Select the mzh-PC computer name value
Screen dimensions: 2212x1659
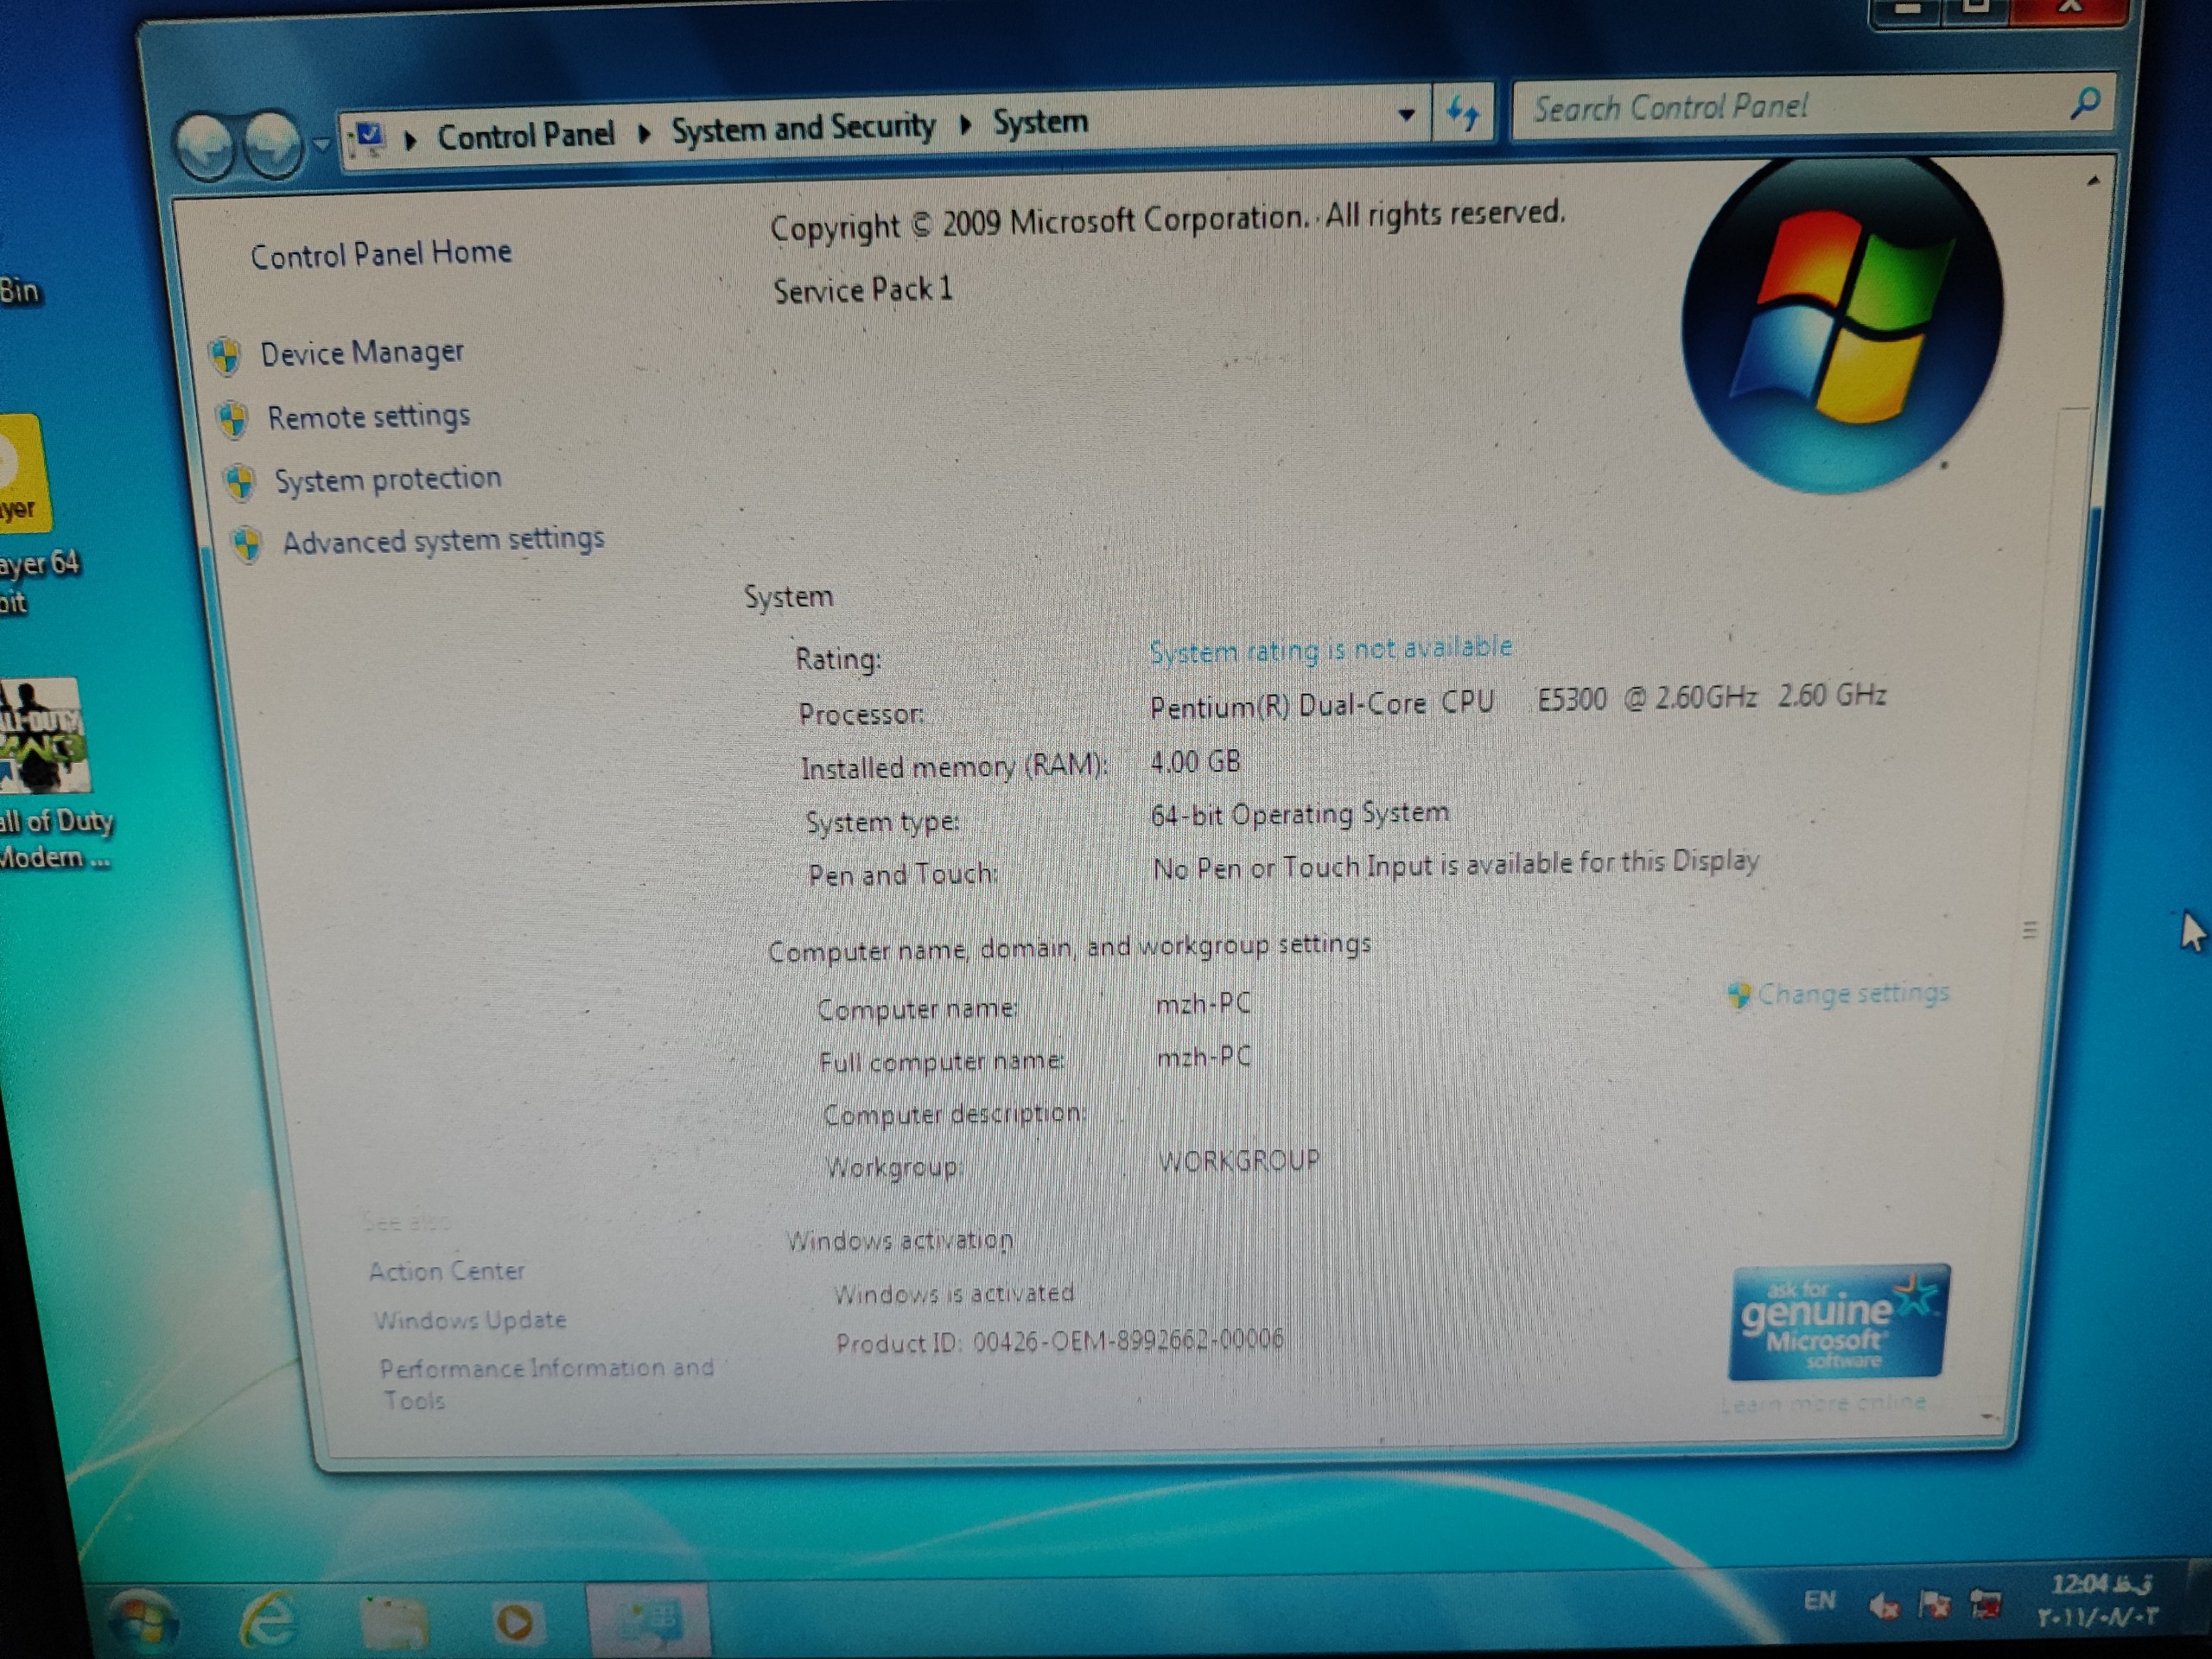[x=1203, y=1003]
